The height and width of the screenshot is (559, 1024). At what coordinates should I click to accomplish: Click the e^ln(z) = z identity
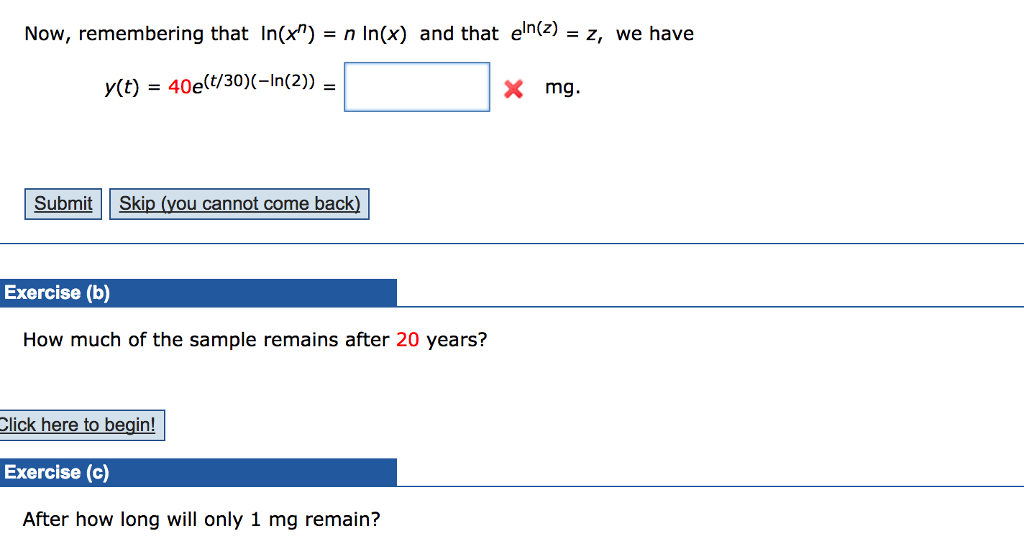(x=555, y=32)
